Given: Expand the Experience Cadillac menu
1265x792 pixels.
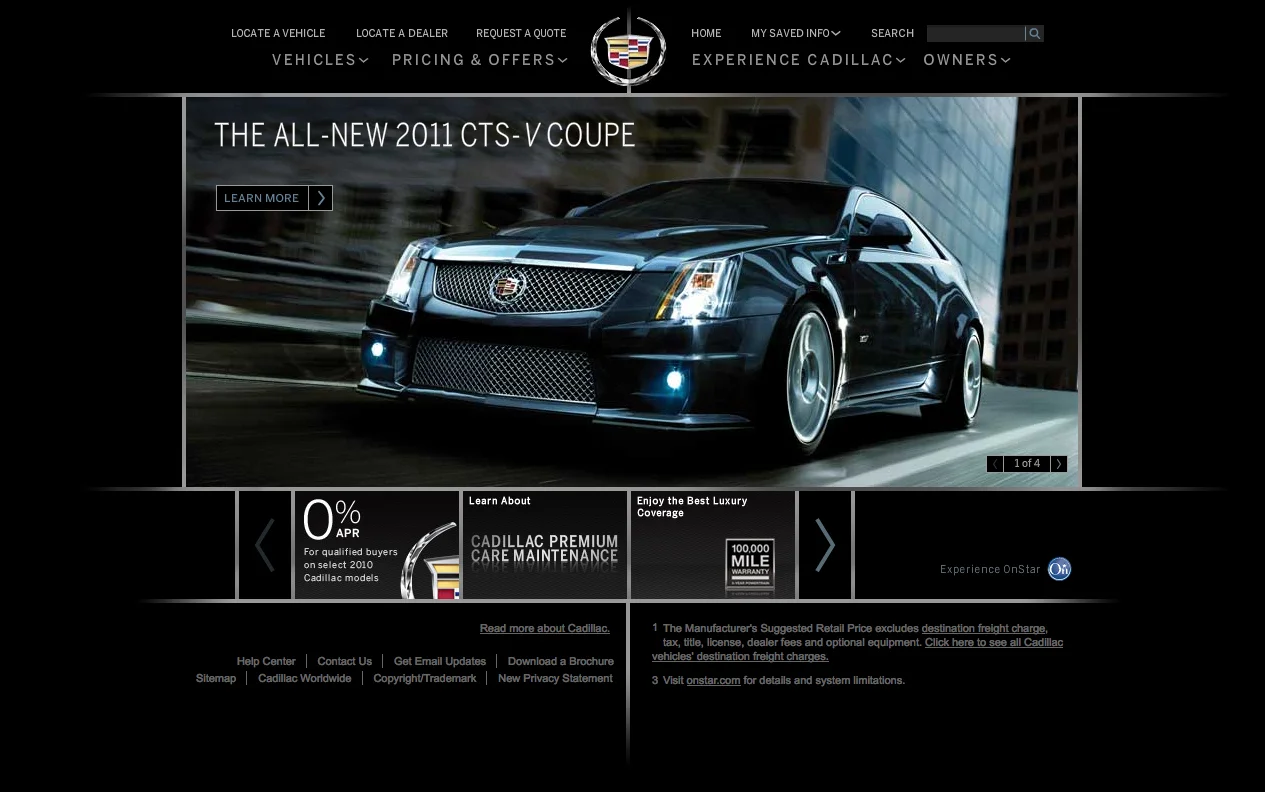Looking at the screenshot, I should (798, 60).
